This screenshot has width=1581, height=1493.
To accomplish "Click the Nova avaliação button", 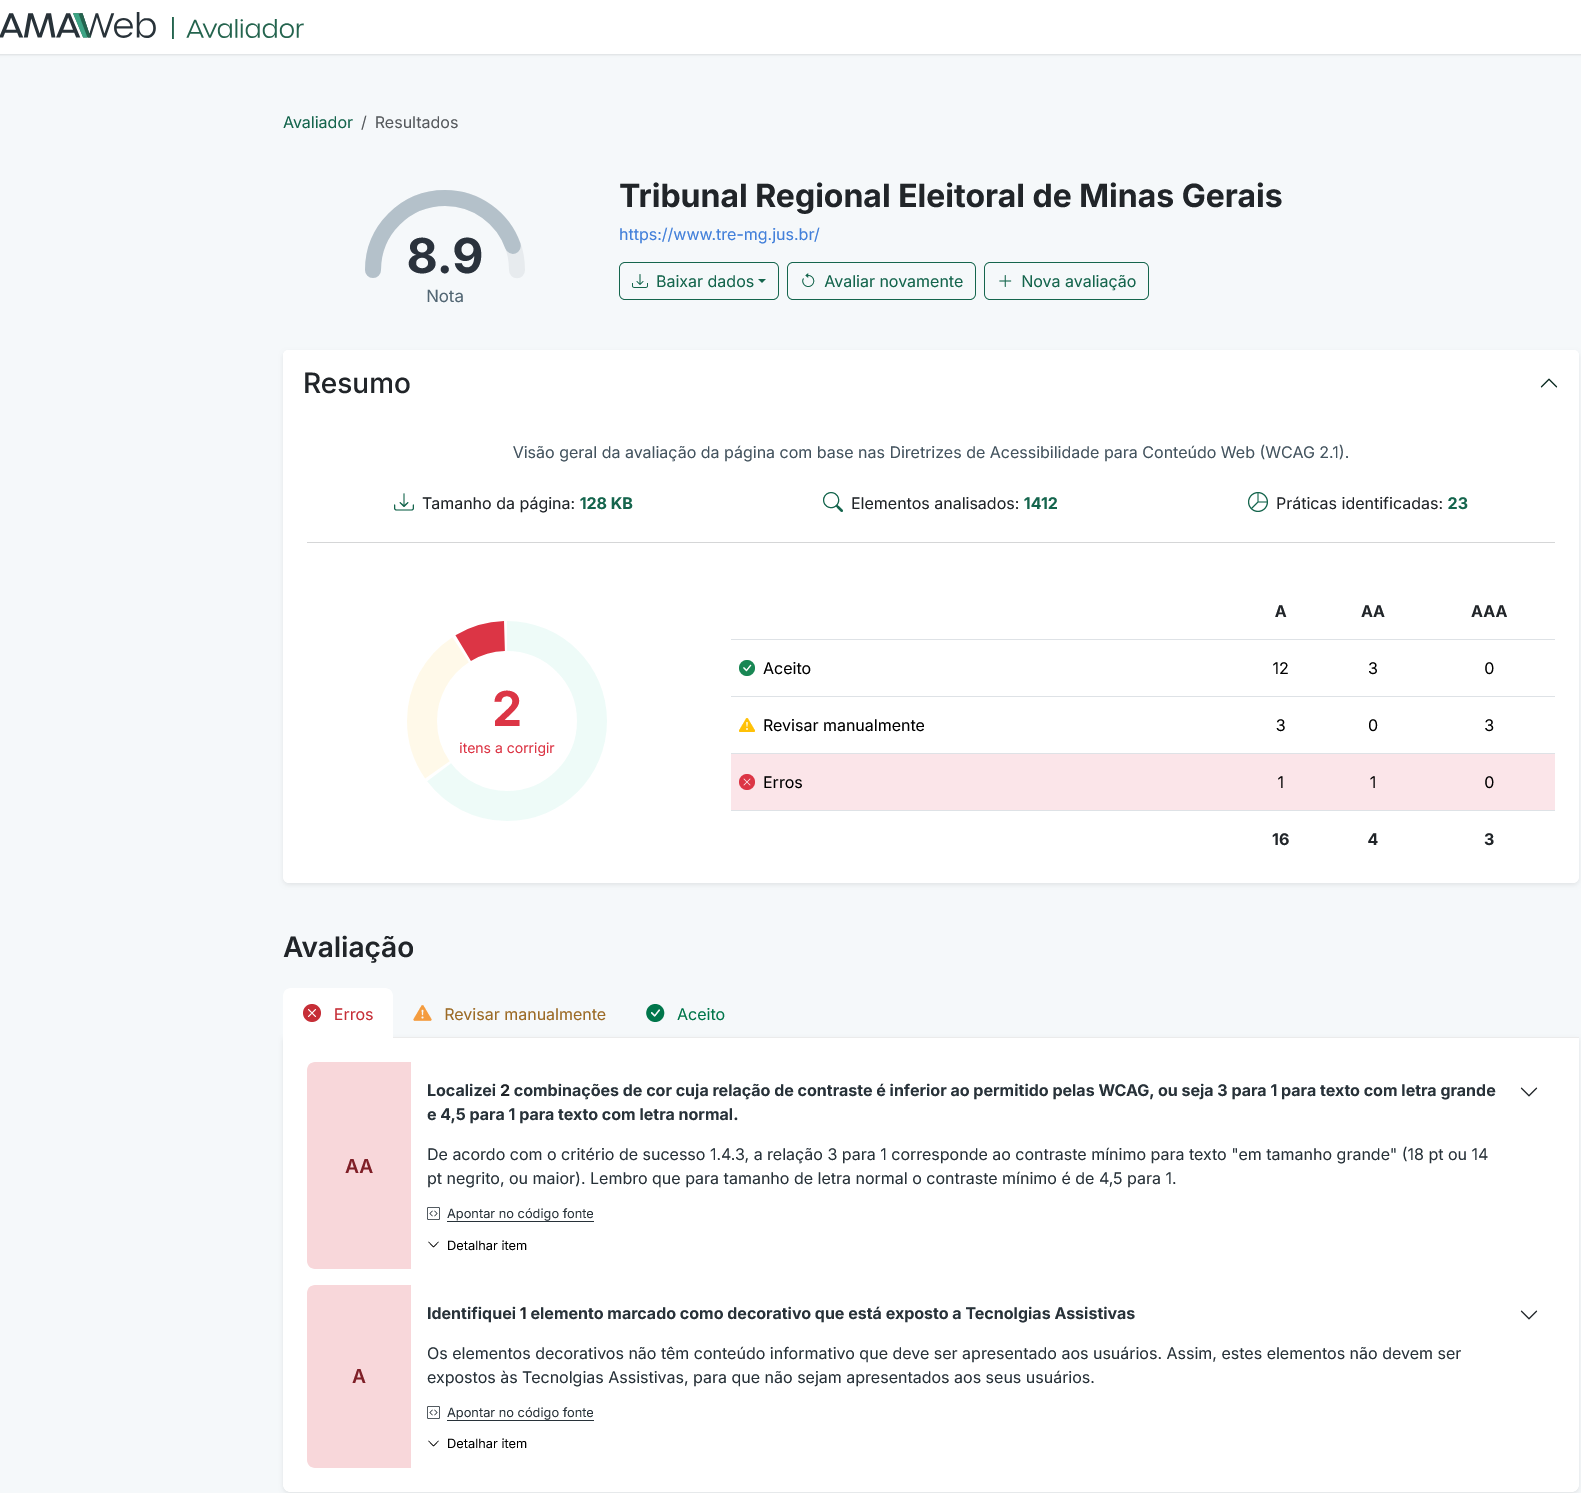I will (x=1066, y=281).
